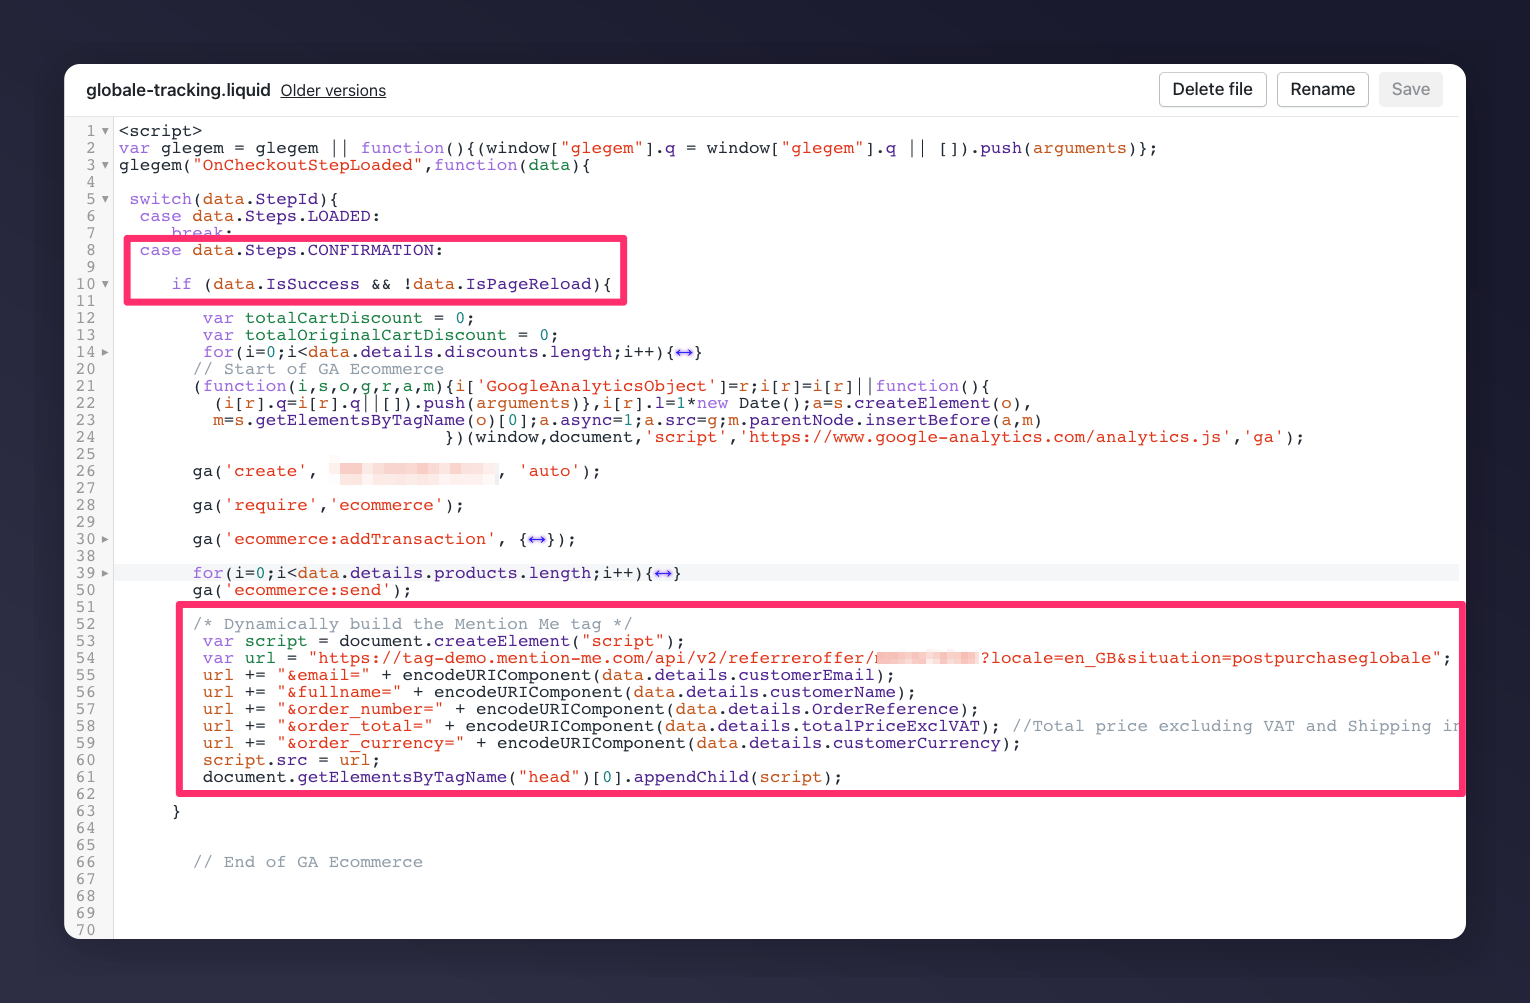Click the 'Dynamically build the Mention Me tag' comment
1530x1003 pixels.
coord(412,624)
